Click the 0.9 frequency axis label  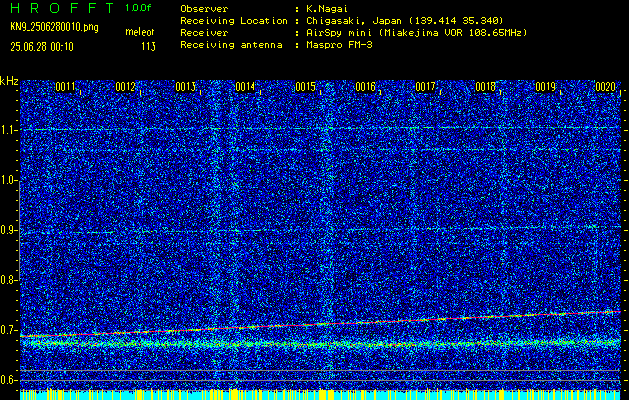pyautogui.click(x=8, y=230)
